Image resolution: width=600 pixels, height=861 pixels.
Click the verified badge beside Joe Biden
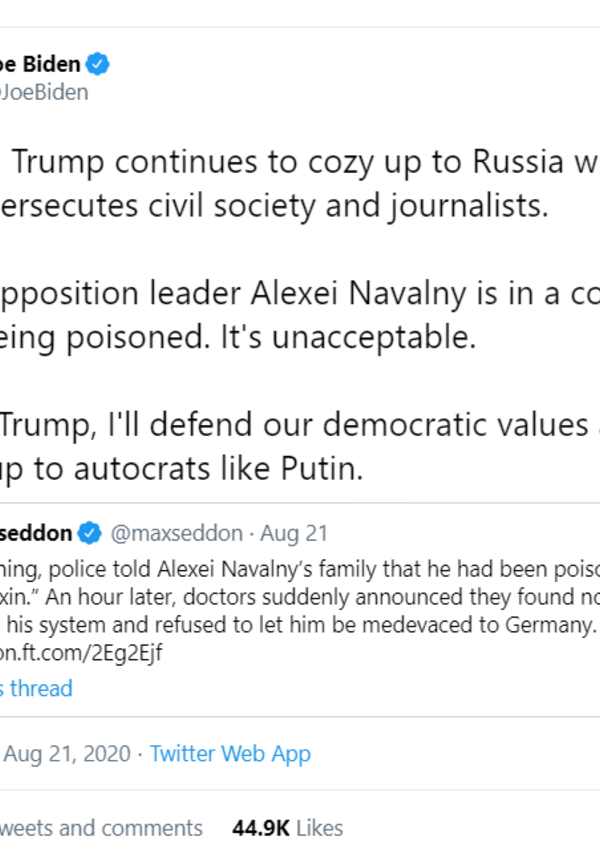click(97, 66)
